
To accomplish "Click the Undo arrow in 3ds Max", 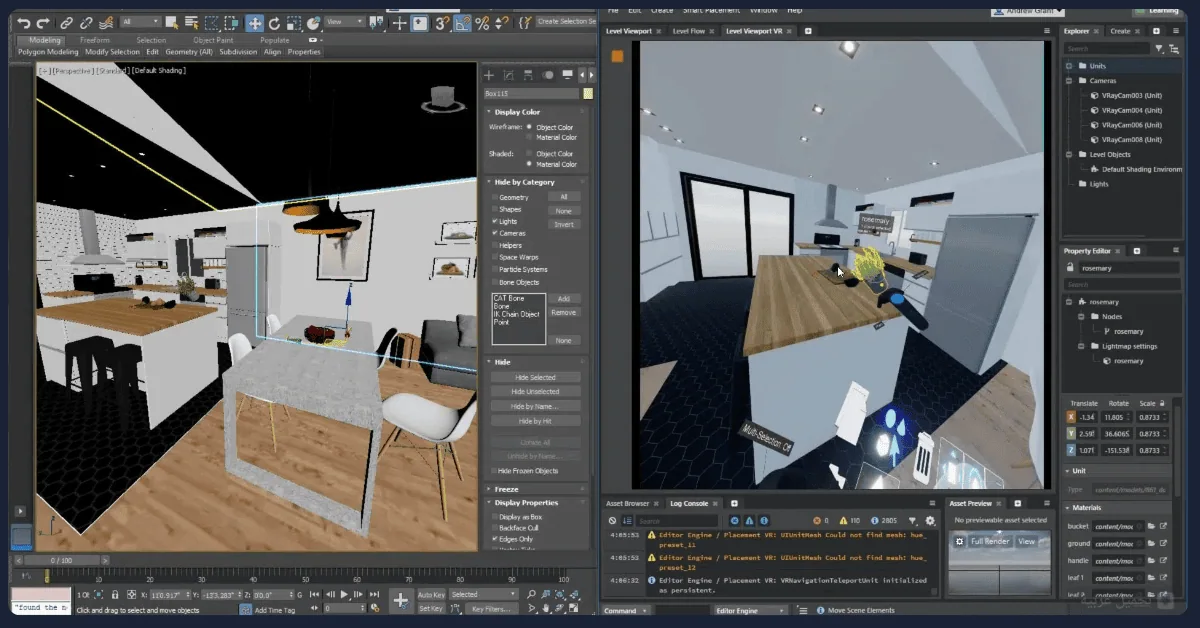I will click(23, 22).
